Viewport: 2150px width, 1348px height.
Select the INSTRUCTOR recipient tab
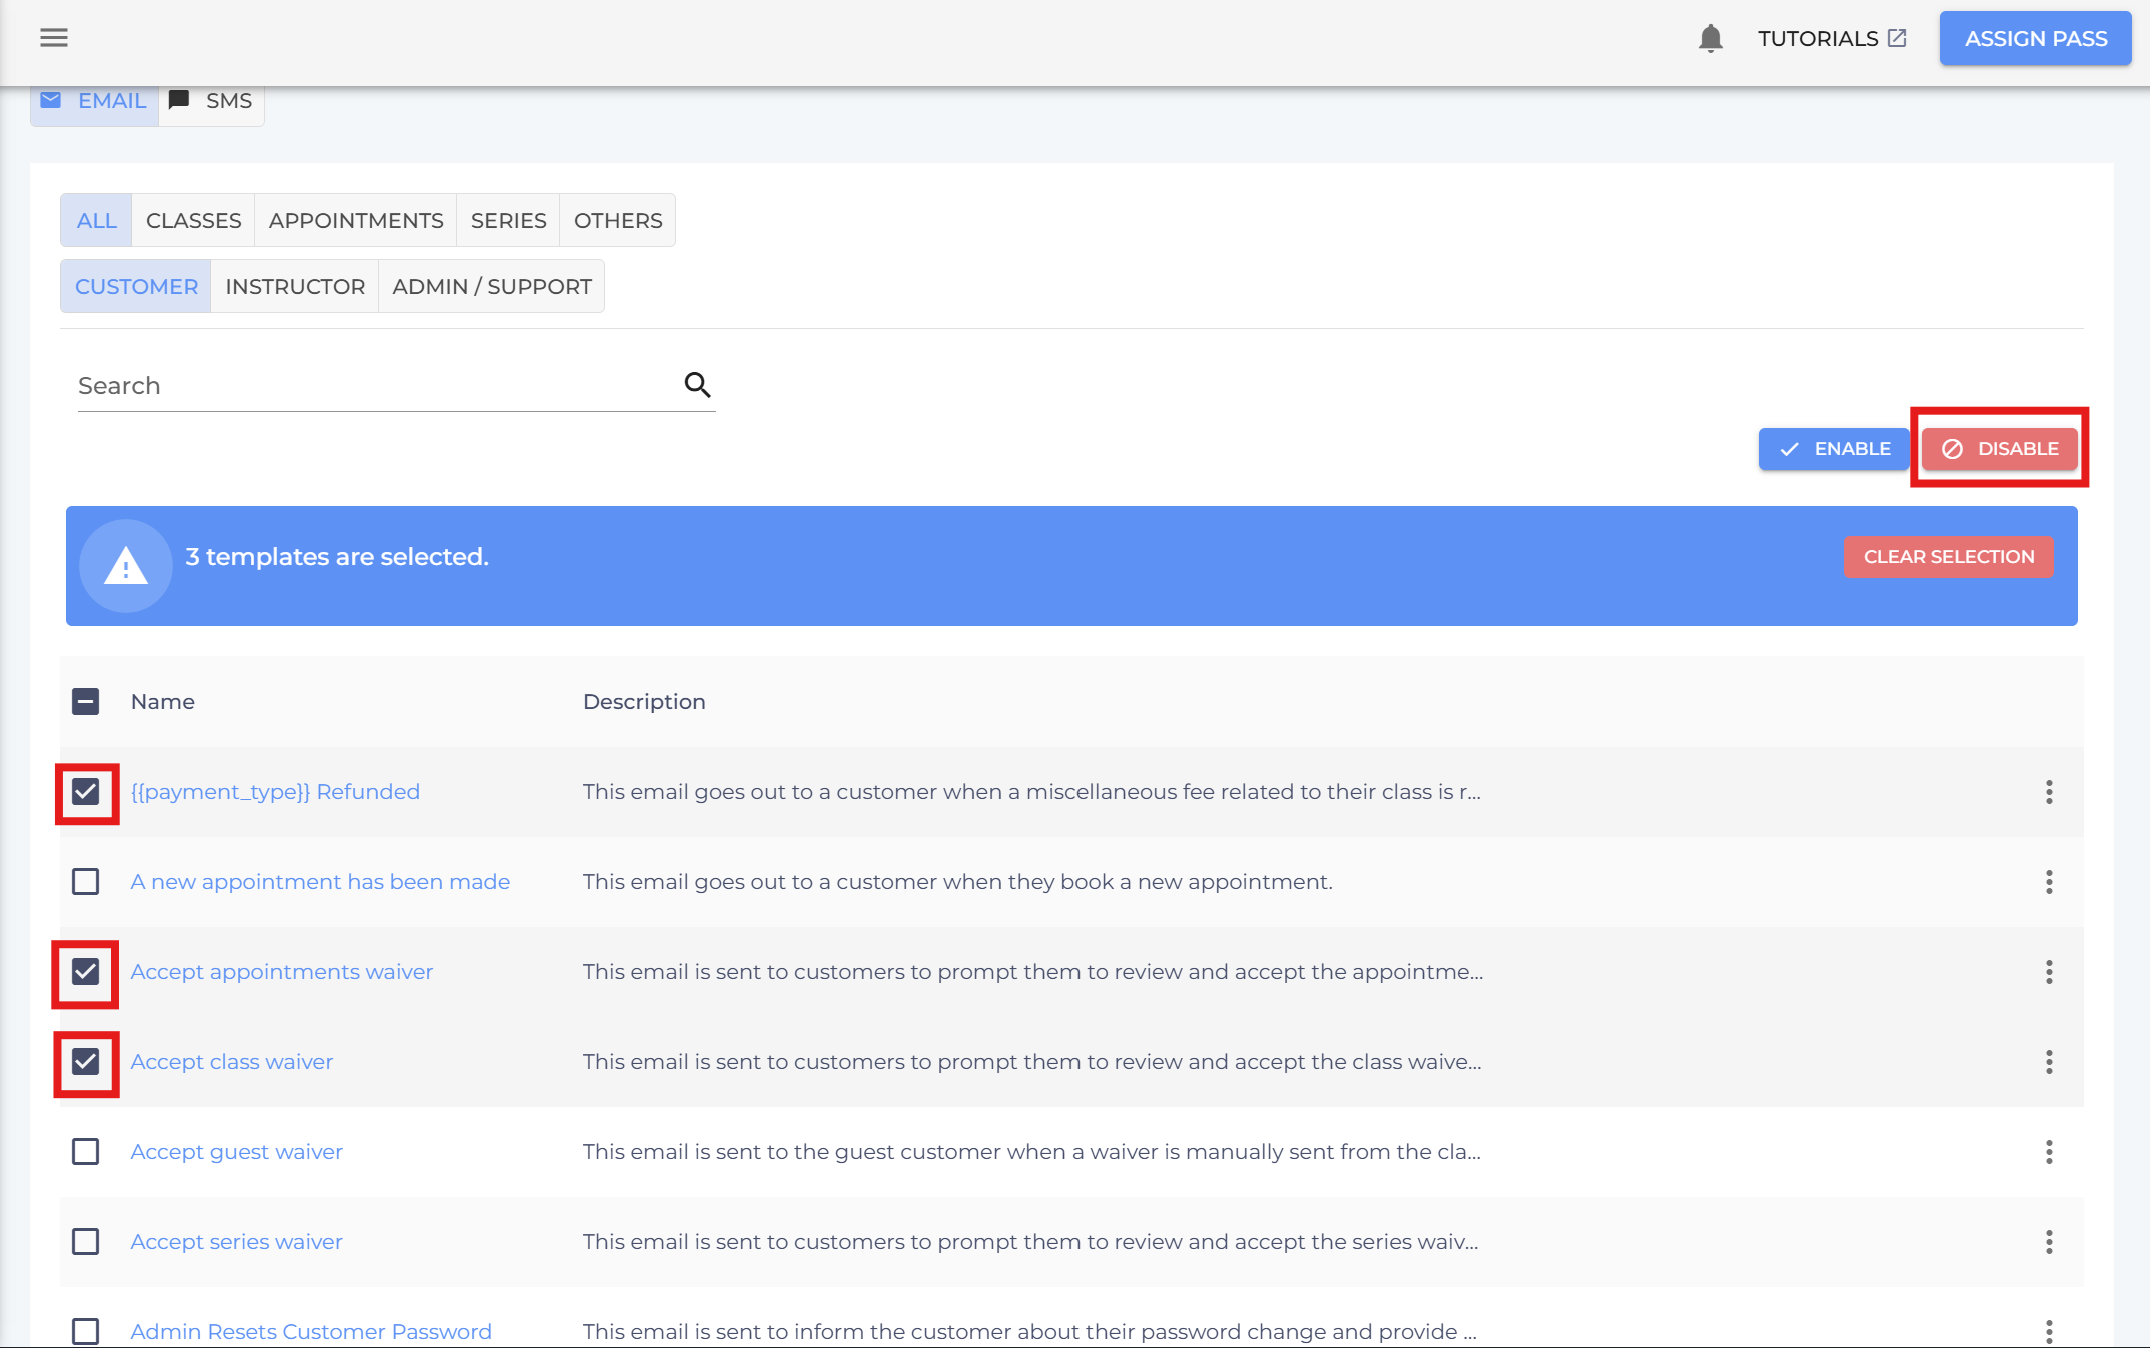(x=295, y=286)
